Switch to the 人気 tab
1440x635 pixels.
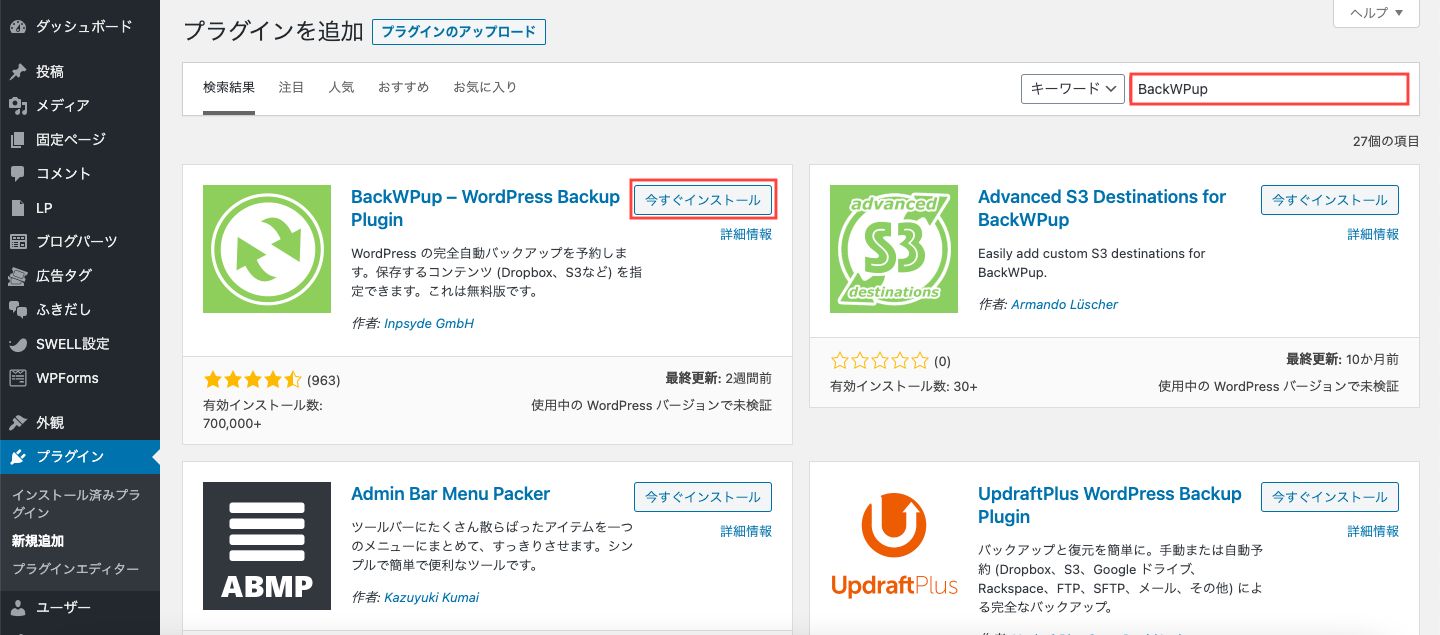pos(341,88)
